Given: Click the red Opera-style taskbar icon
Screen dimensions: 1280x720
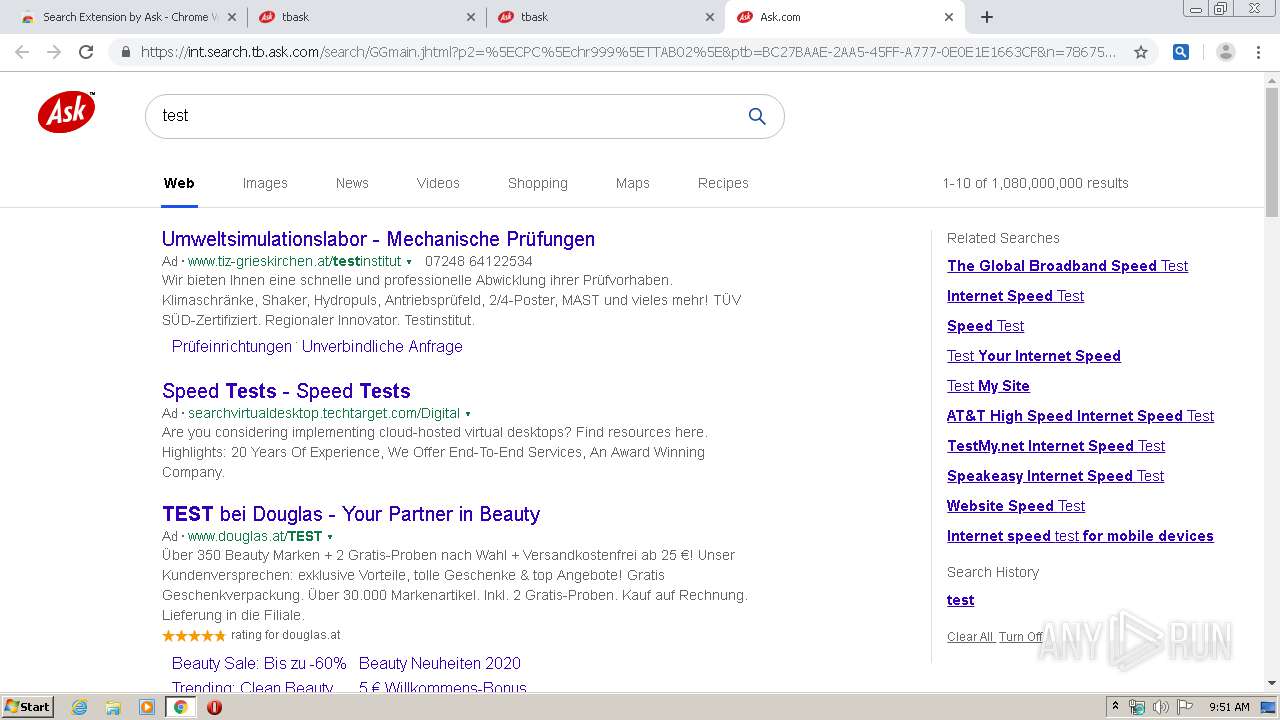Looking at the screenshot, I should [214, 707].
